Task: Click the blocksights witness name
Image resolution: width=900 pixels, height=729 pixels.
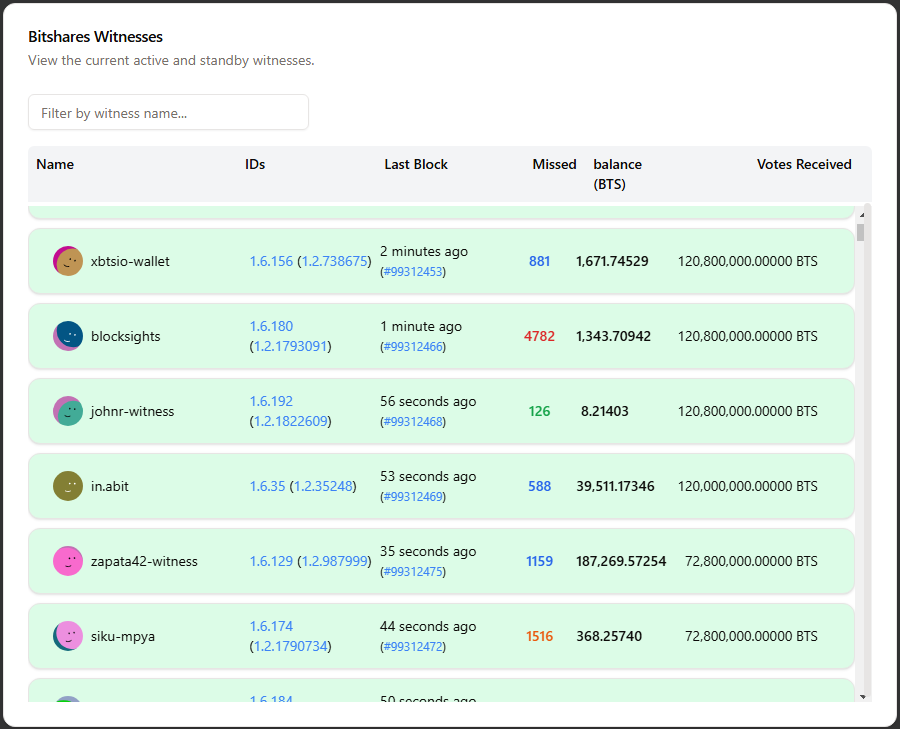Action: tap(126, 336)
